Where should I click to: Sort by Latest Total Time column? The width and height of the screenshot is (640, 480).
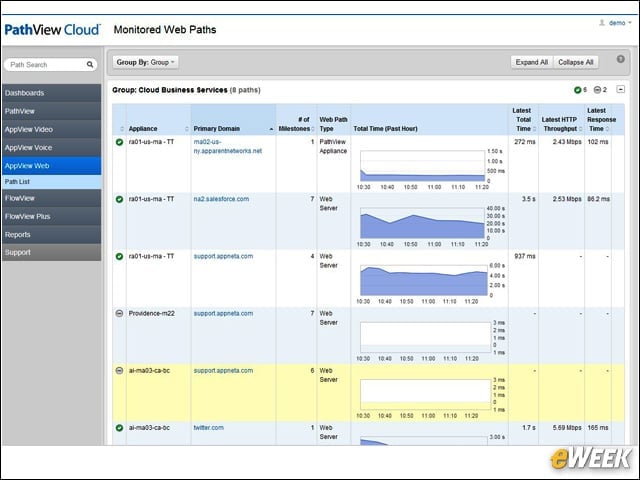[524, 120]
